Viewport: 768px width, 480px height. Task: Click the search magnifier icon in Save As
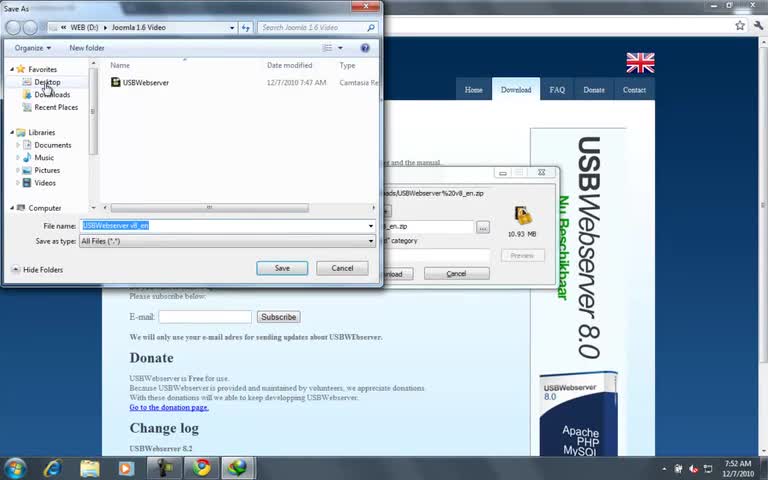371,28
